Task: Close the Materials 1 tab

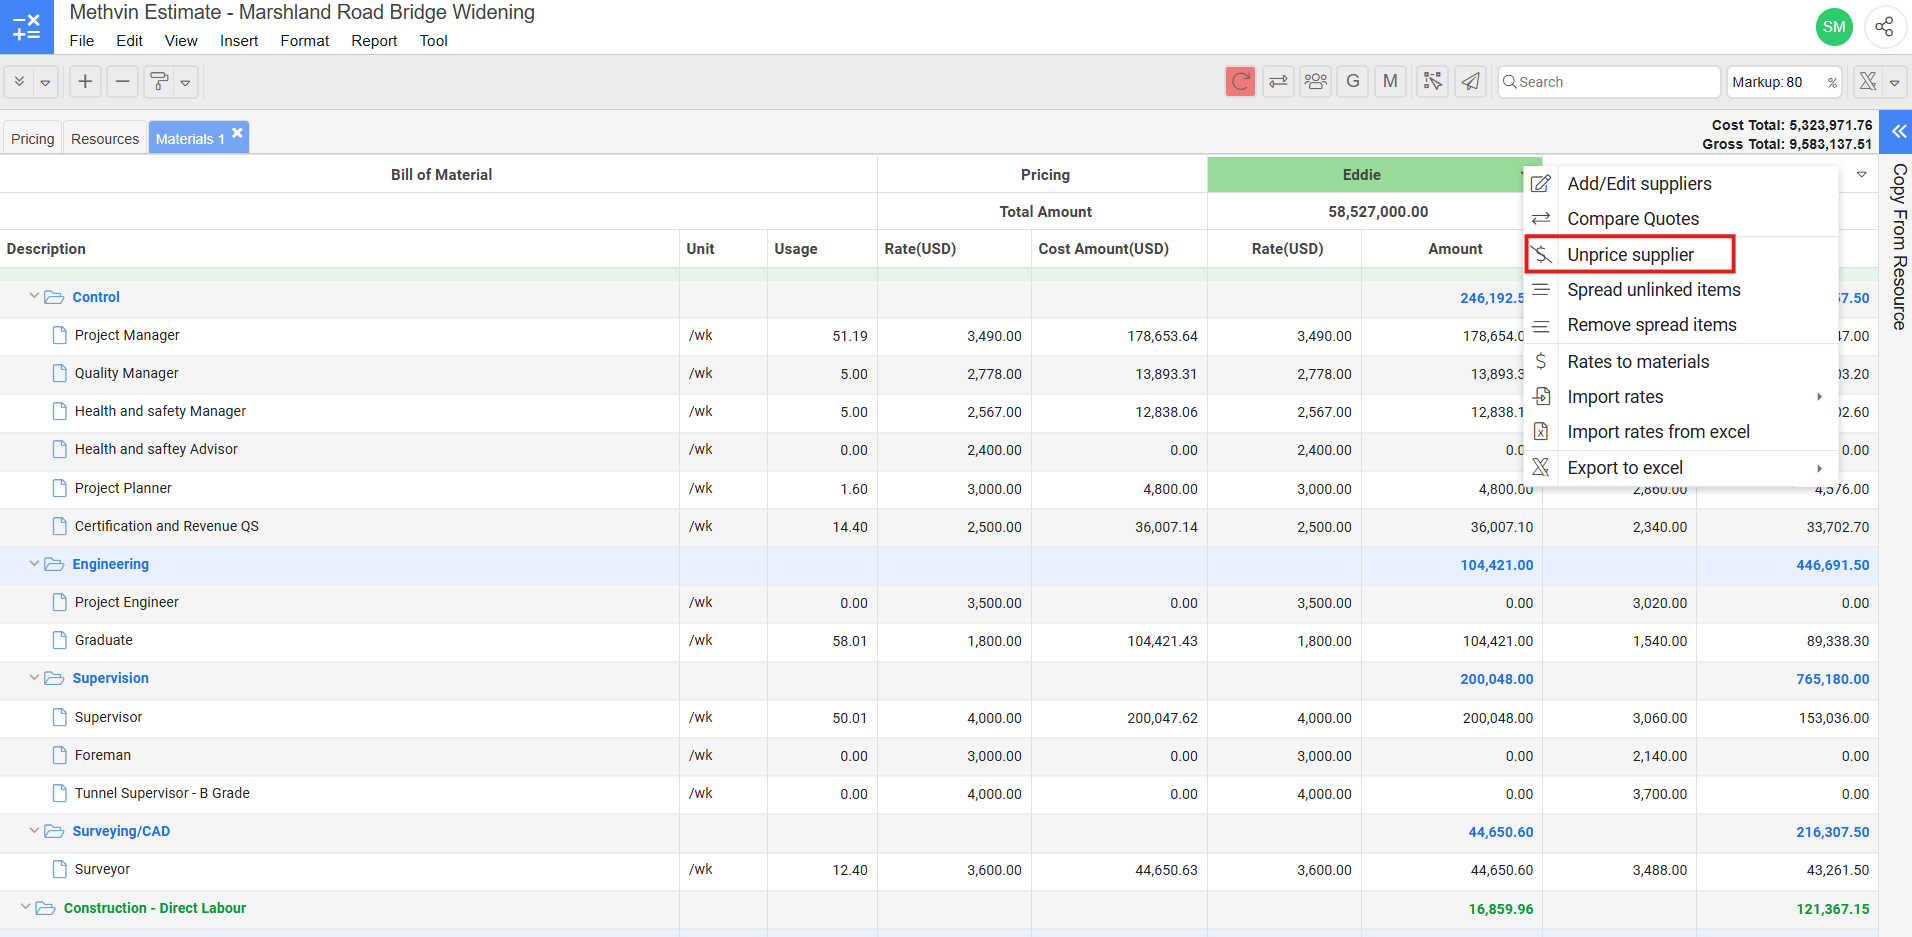Action: pos(238,133)
